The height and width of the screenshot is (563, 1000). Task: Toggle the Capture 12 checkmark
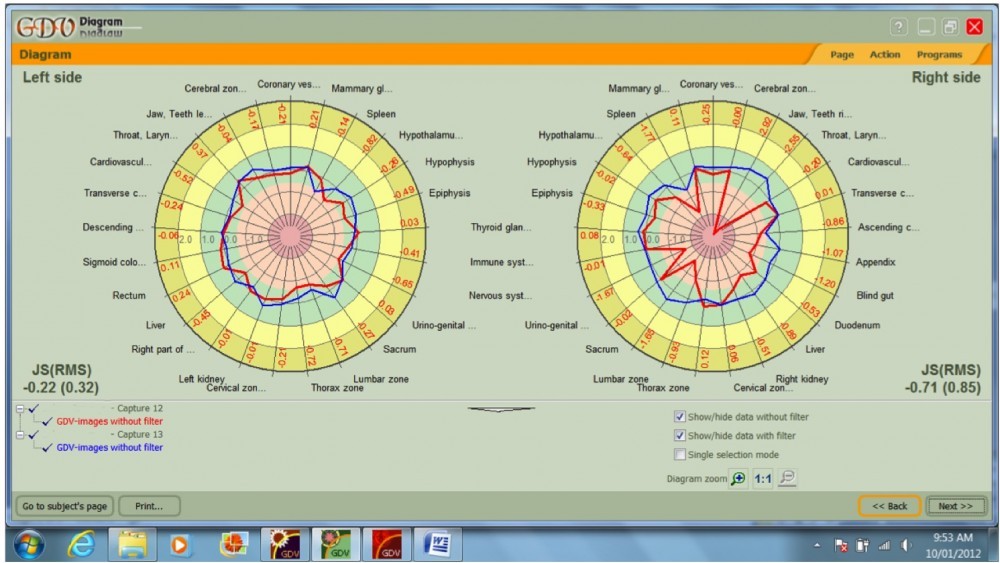(x=34, y=408)
